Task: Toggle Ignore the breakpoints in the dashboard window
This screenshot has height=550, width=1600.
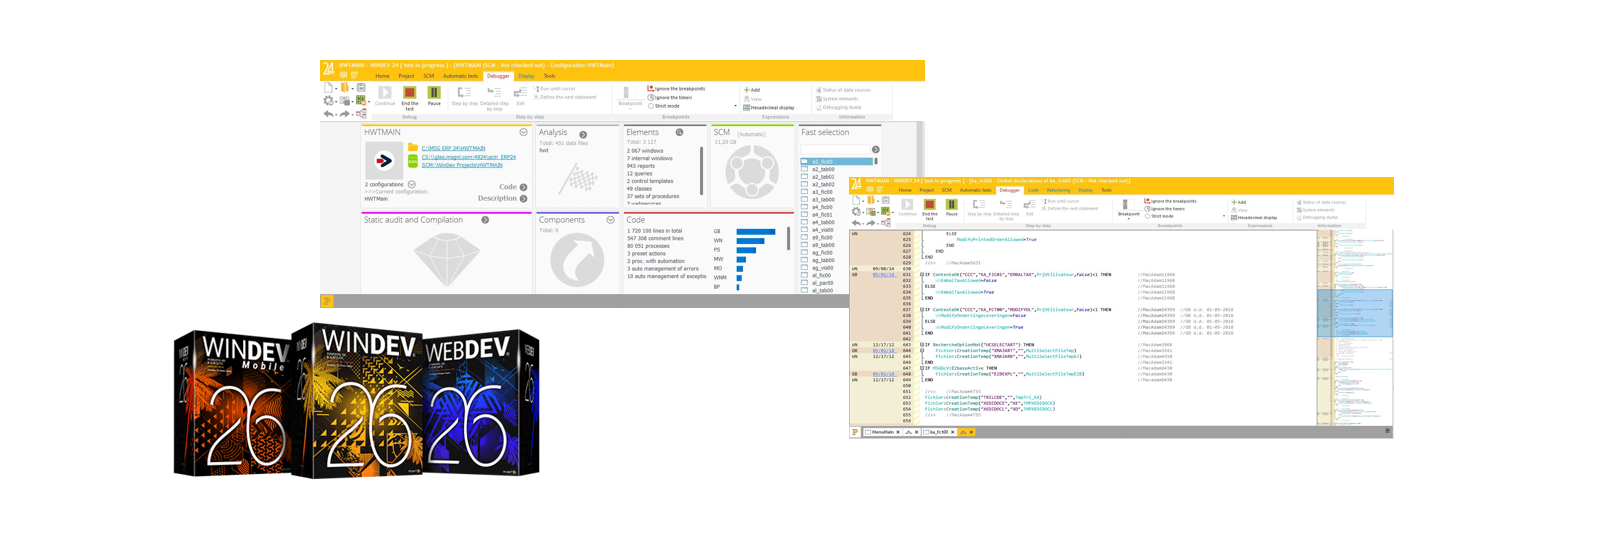Action: [677, 89]
